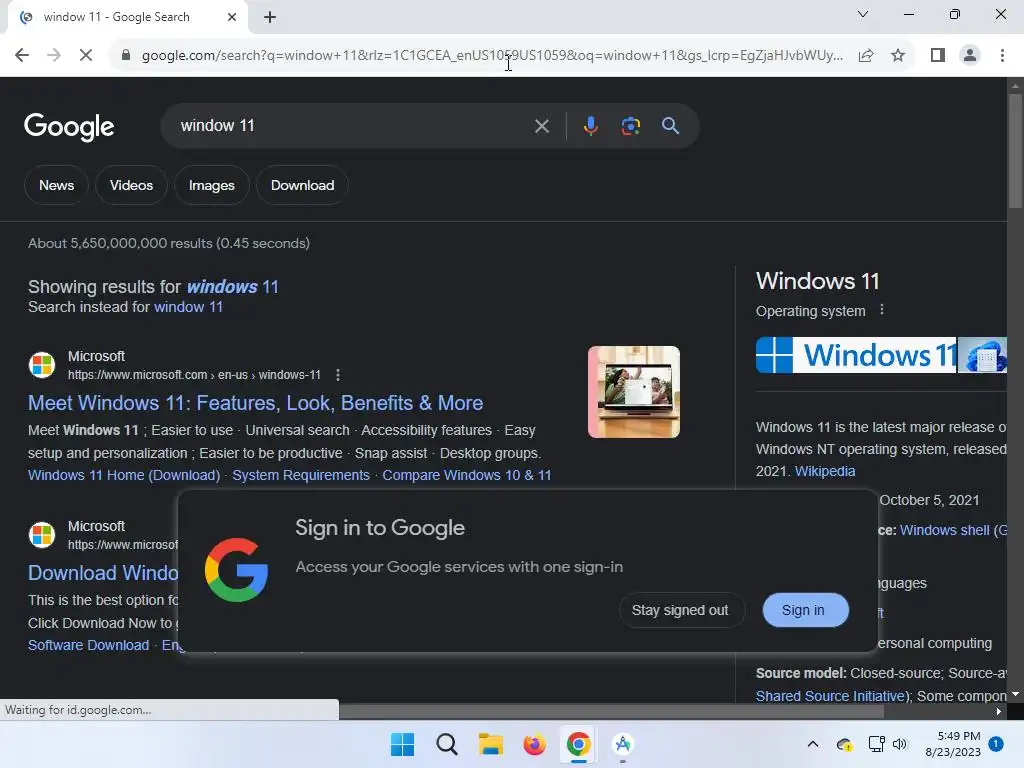
Task: Open the 'System Requirements' sitelink
Action: pyautogui.click(x=301, y=475)
